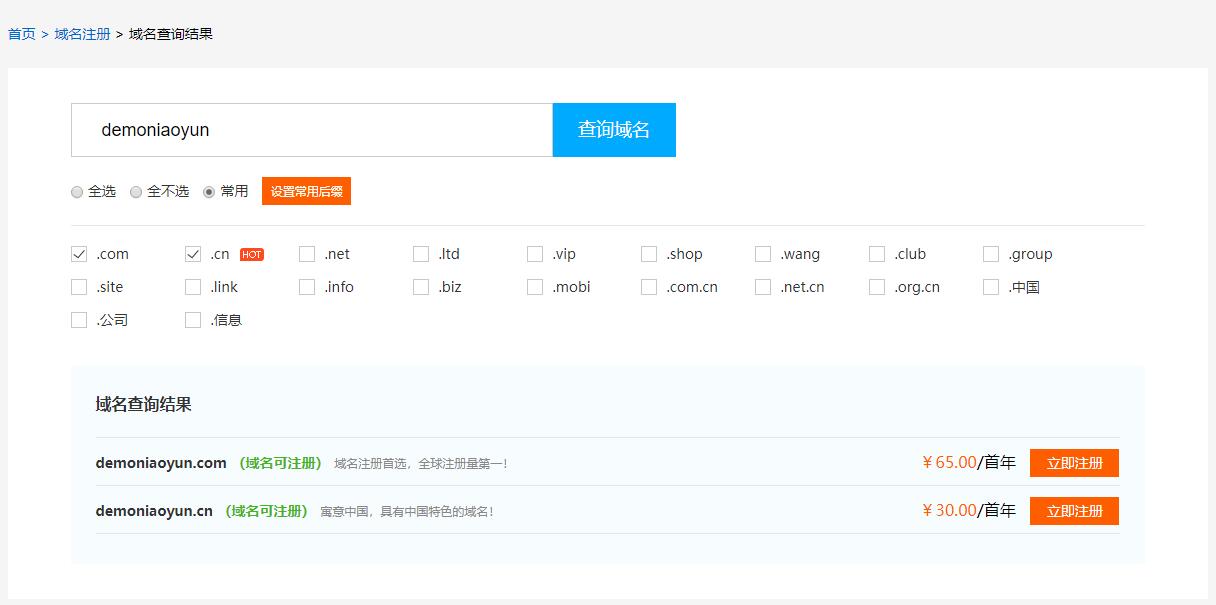This screenshot has height=605, width=1216.
Task: Select the 全选 radio button
Action: (77, 192)
